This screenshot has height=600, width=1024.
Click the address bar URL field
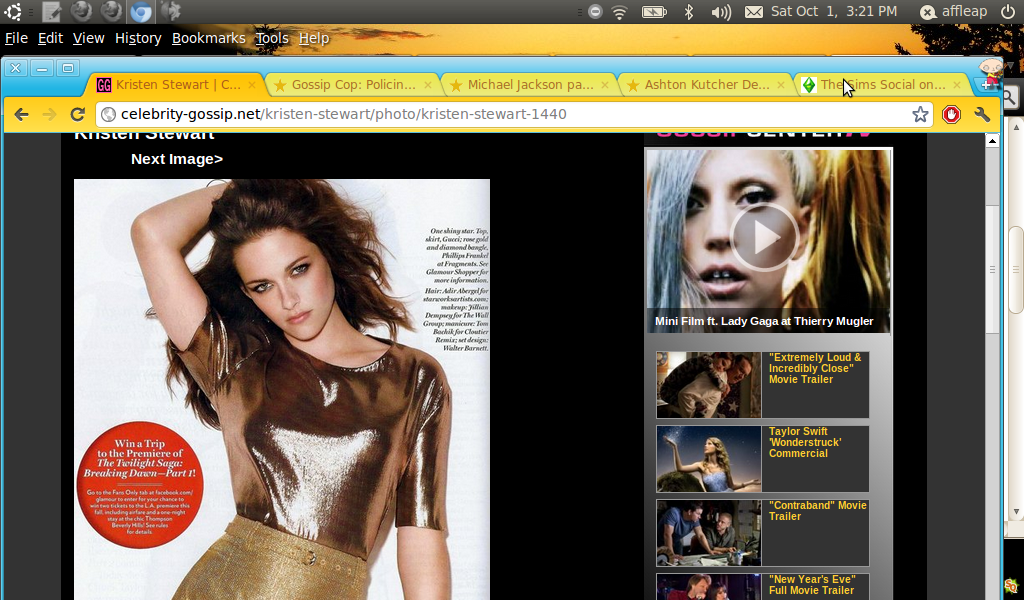pos(513,114)
